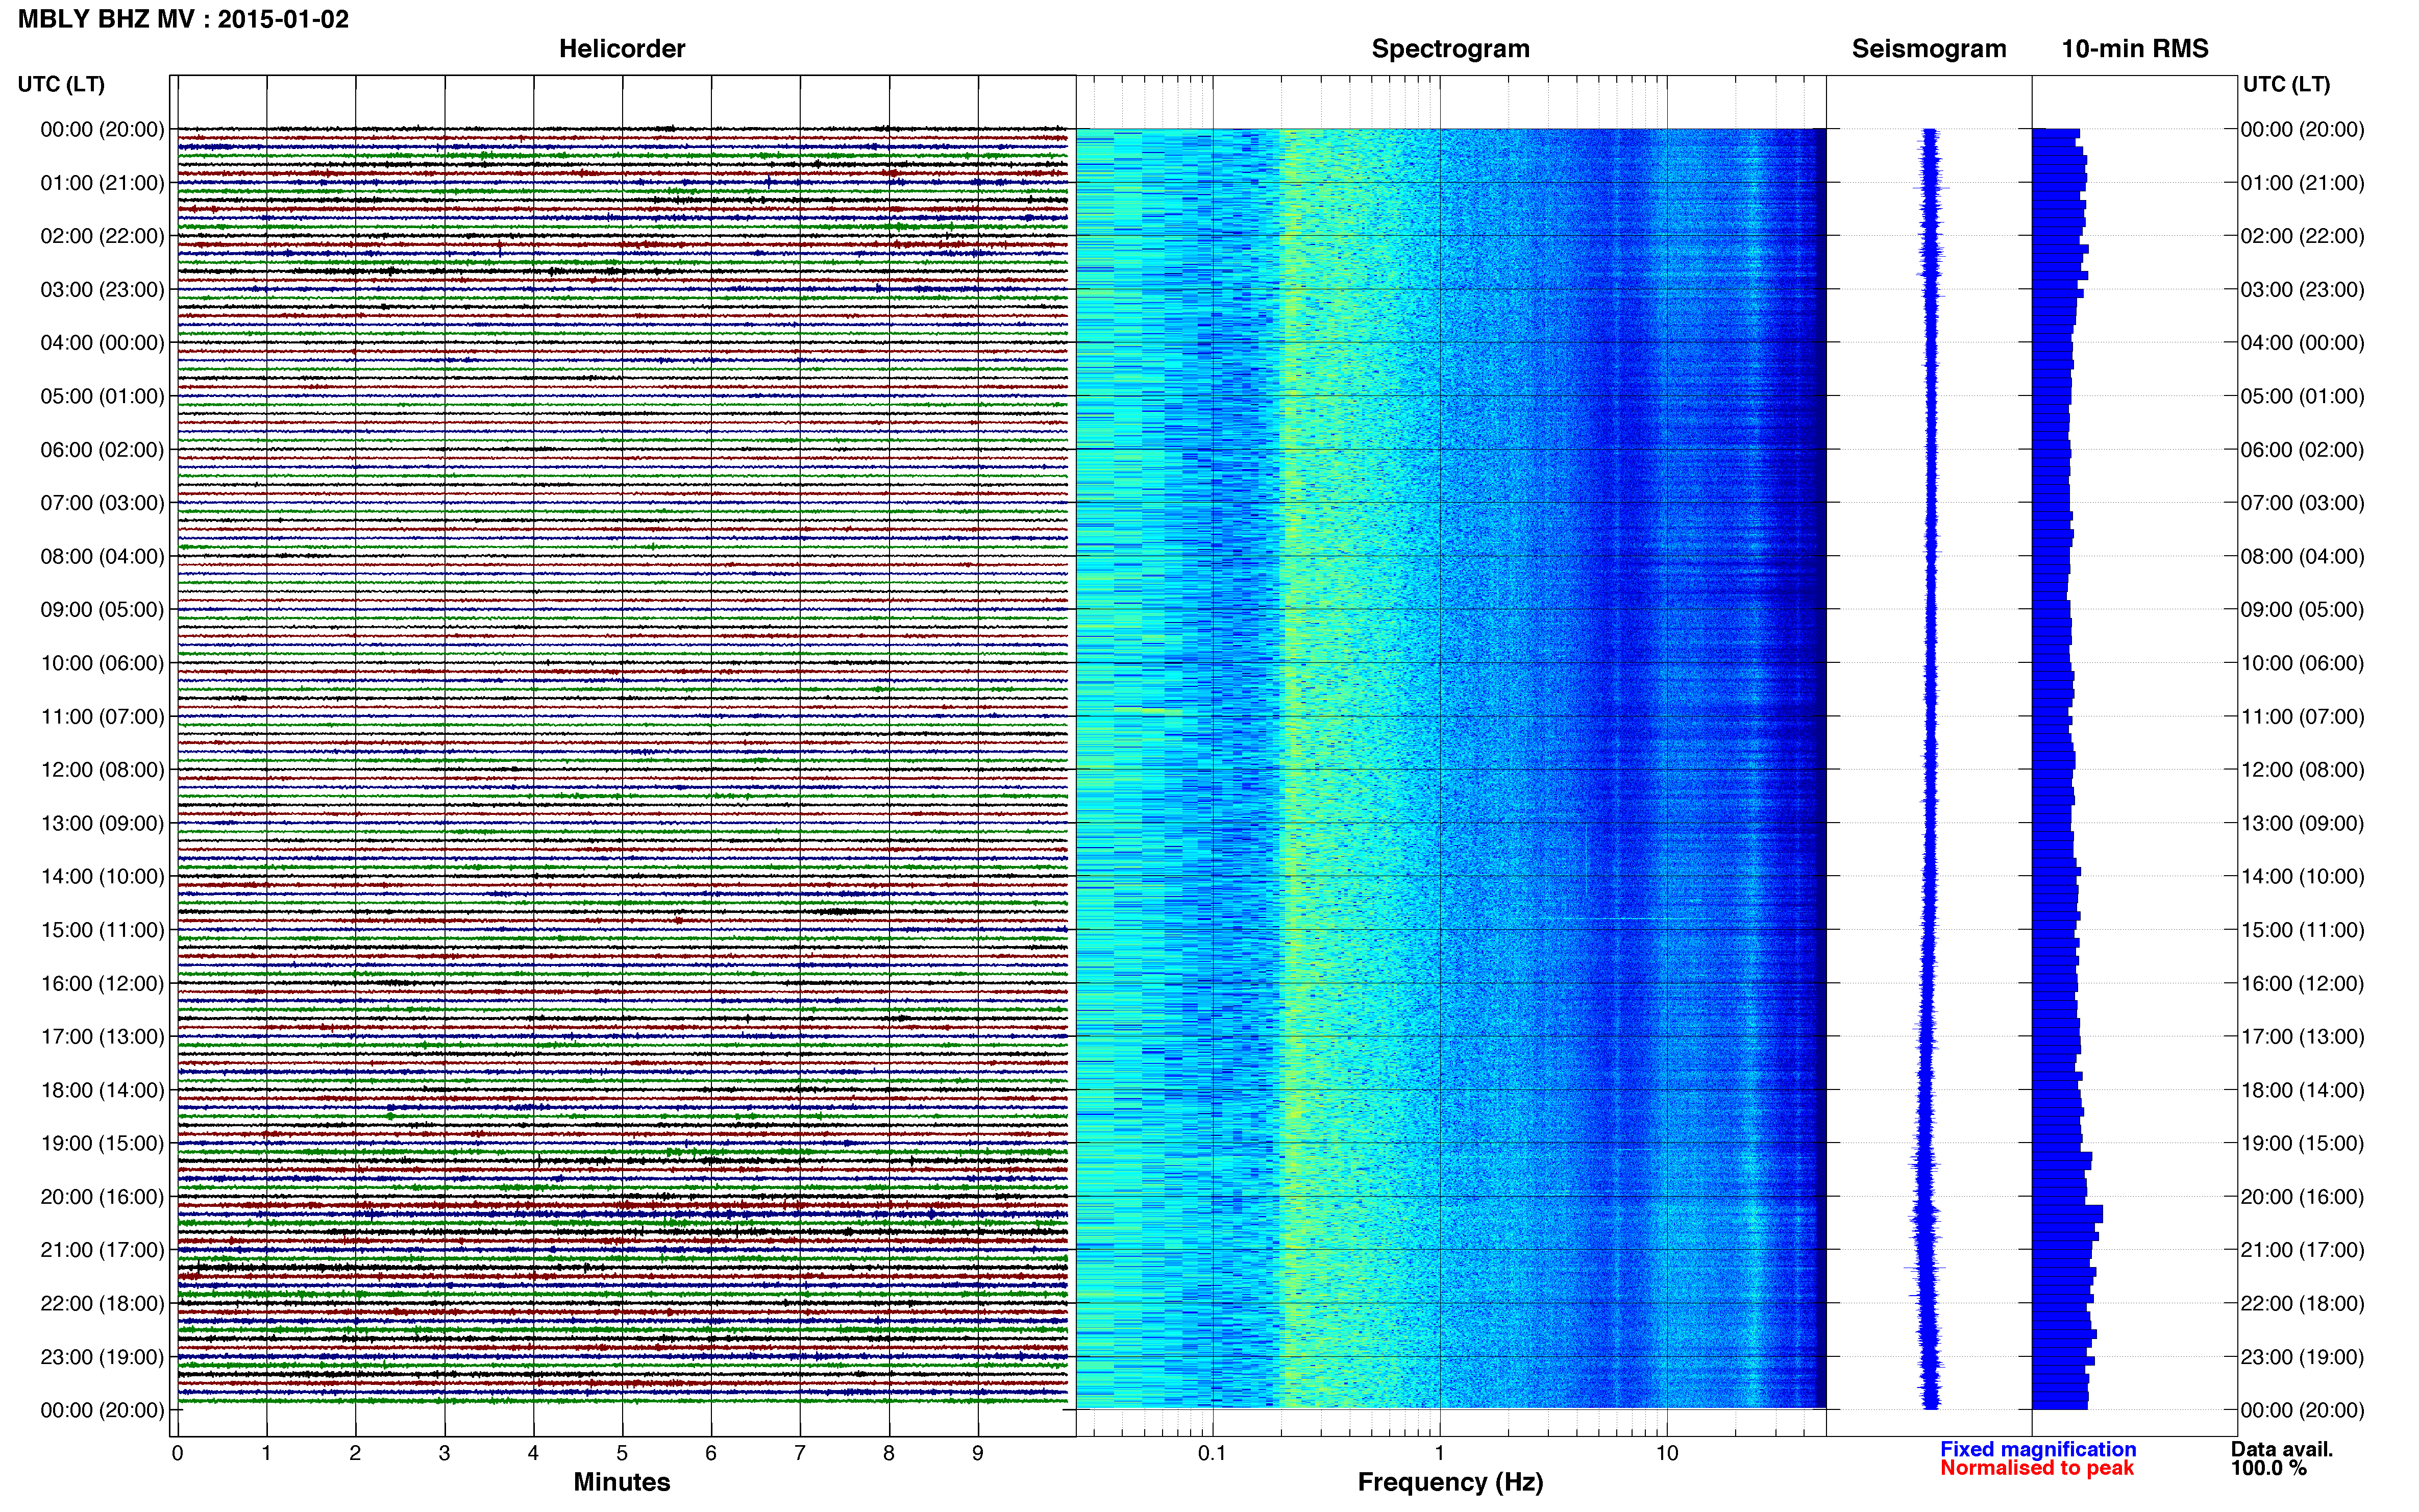Click the left '10:00 (06:00)' time label
This screenshot has height=1512, width=2419.
coord(102,663)
